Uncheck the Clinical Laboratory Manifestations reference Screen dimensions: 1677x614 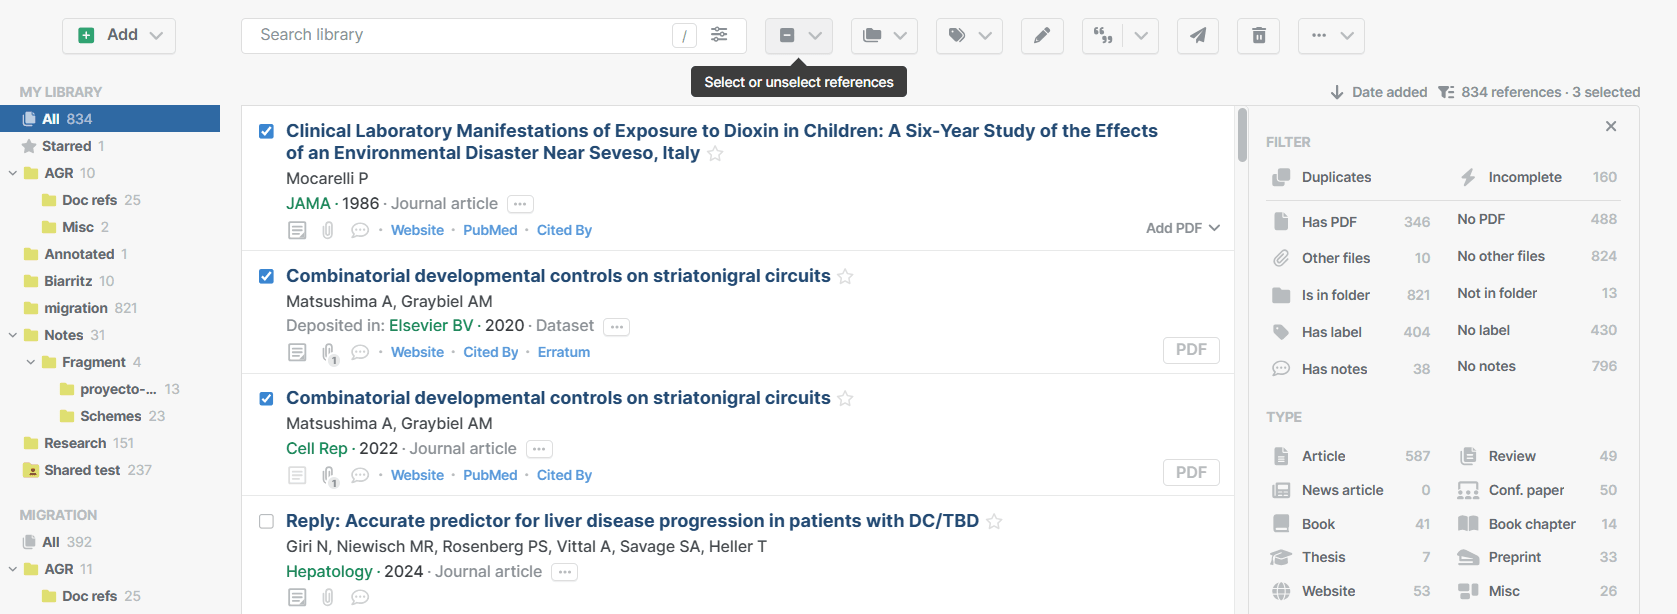tap(266, 132)
